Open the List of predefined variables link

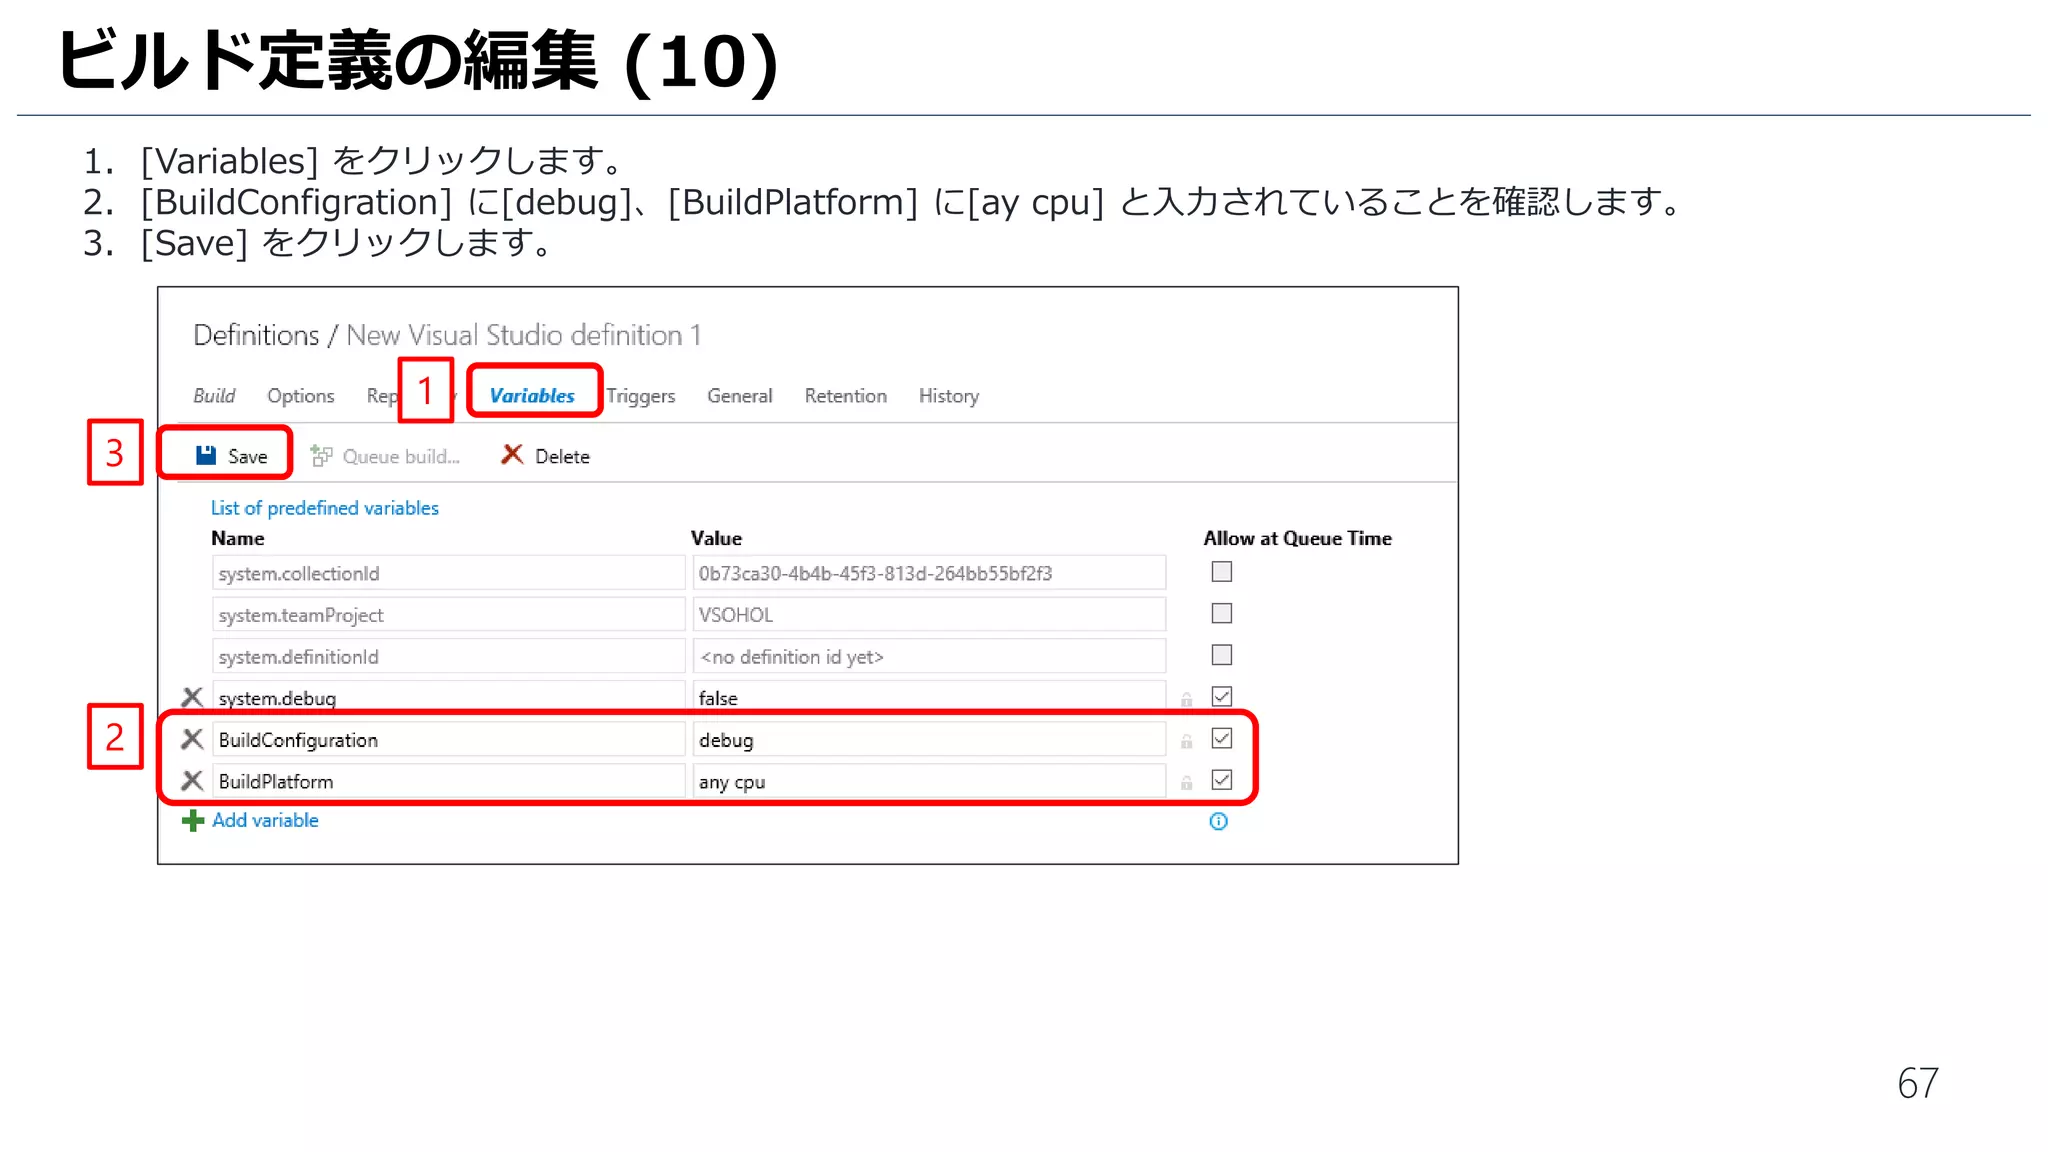[x=324, y=508]
